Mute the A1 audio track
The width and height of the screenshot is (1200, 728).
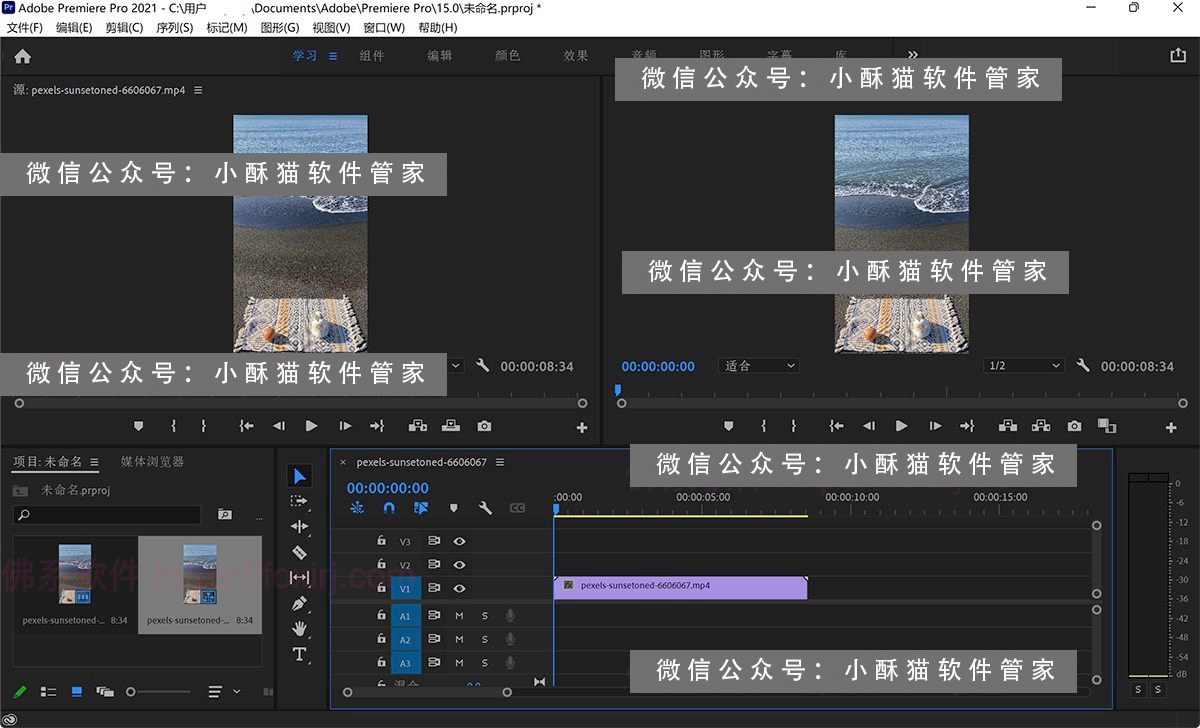tap(459, 615)
